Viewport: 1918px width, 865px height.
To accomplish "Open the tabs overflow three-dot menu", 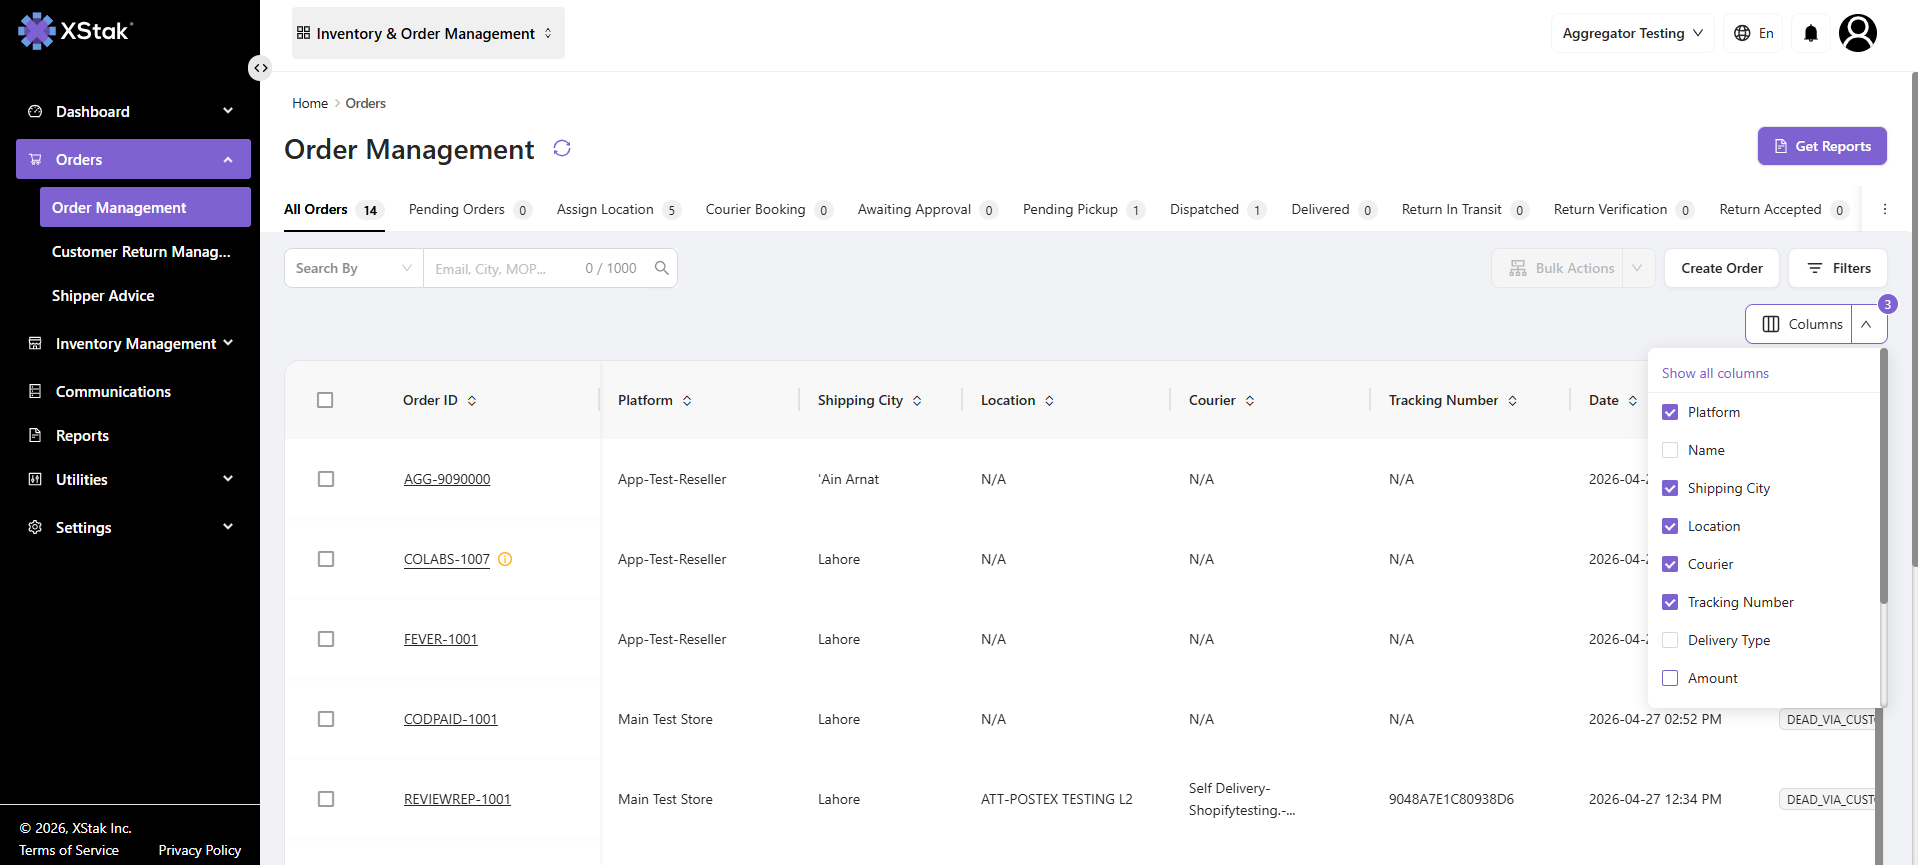I will pyautogui.click(x=1885, y=209).
